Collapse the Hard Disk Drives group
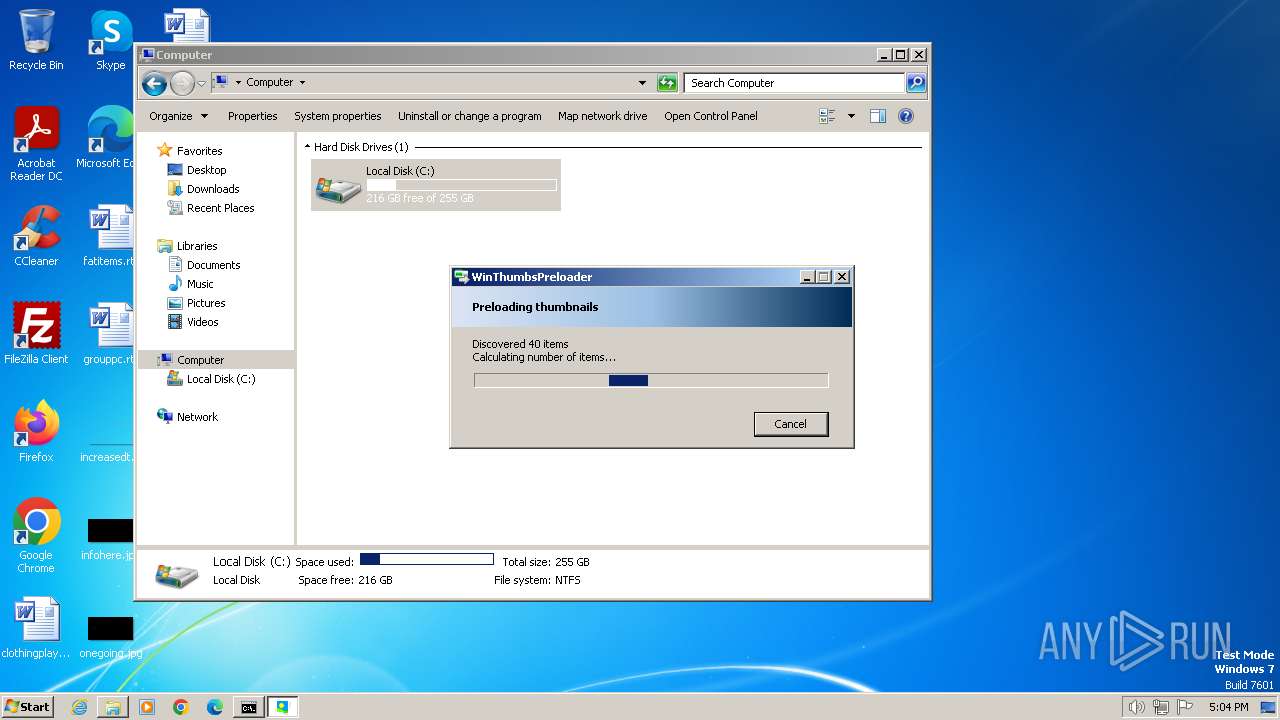 point(307,147)
